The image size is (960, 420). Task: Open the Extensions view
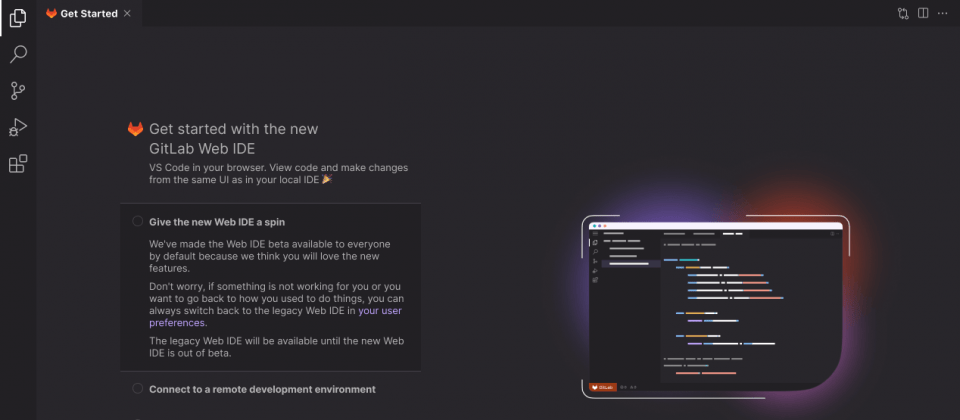click(x=18, y=163)
